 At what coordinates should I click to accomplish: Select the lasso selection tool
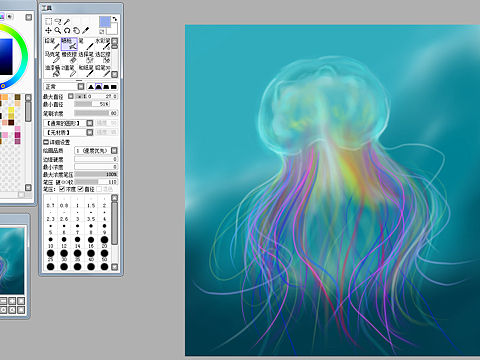(58, 21)
